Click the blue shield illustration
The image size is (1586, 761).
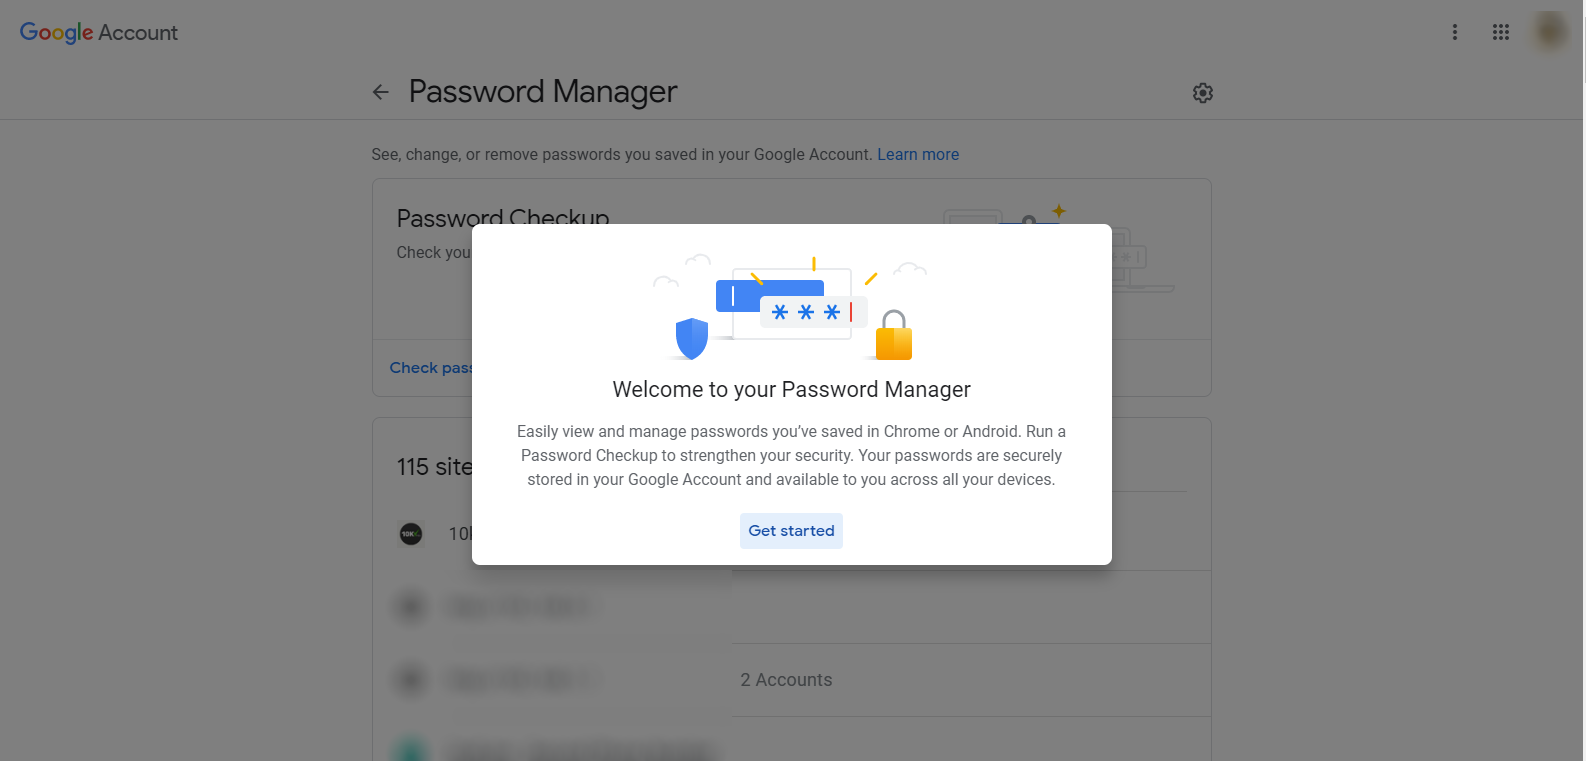692,338
